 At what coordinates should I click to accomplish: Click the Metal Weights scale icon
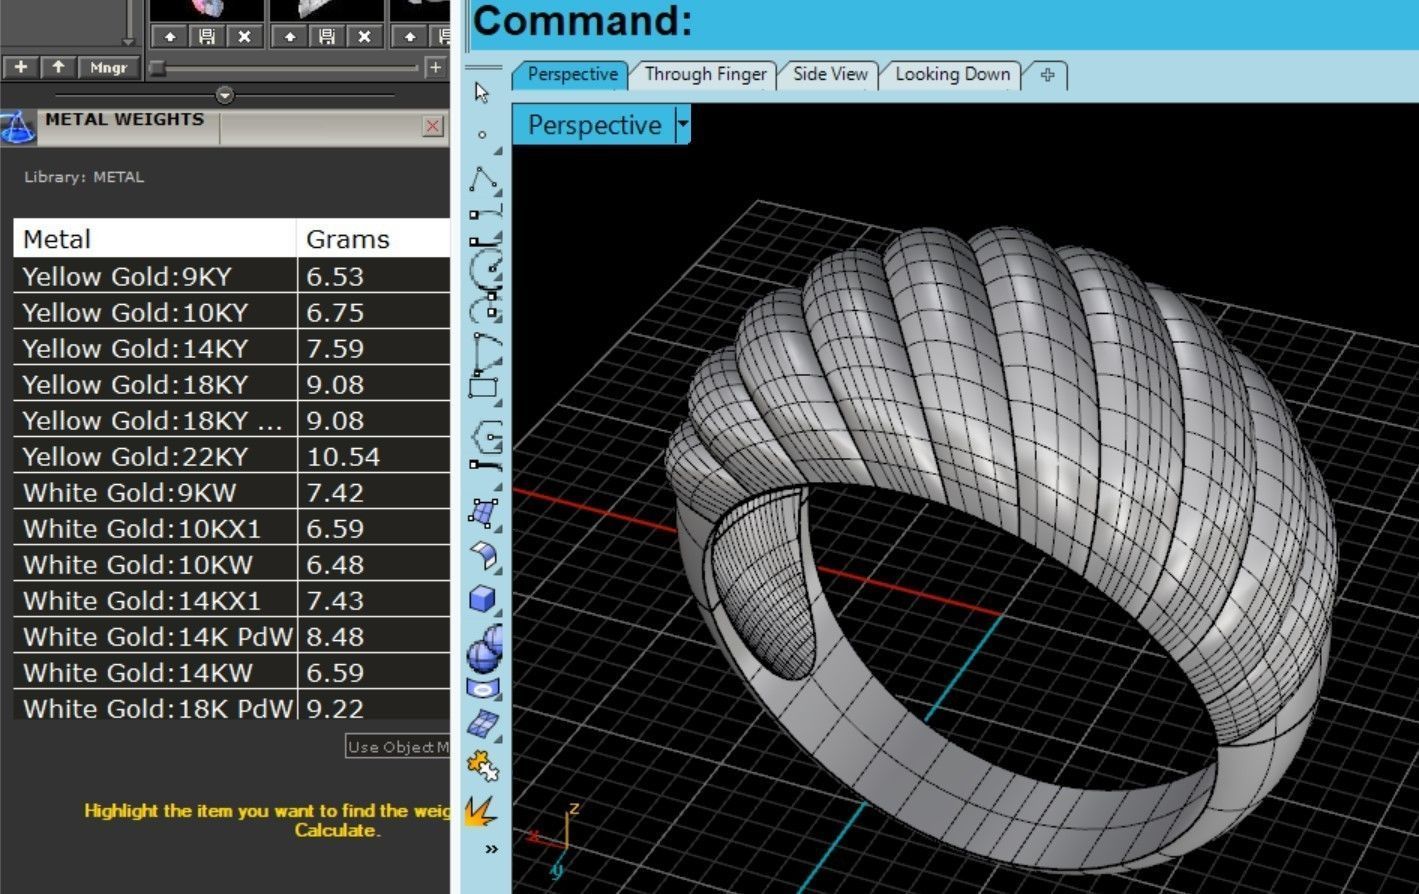click(x=17, y=127)
